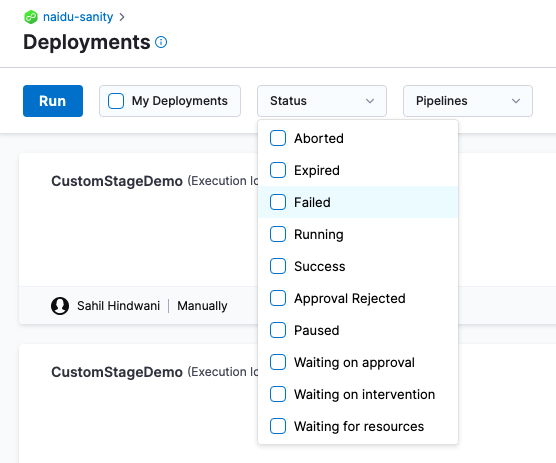The image size is (556, 463).
Task: Click the breadcrumb chevron after naidu-sanity
Action: [122, 17]
